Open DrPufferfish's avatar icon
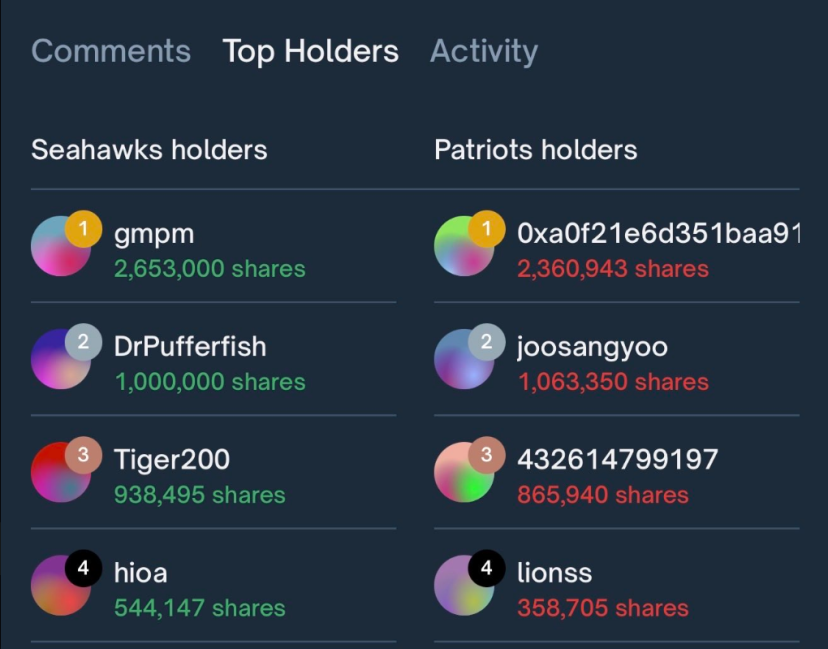828x649 pixels. coord(61,359)
